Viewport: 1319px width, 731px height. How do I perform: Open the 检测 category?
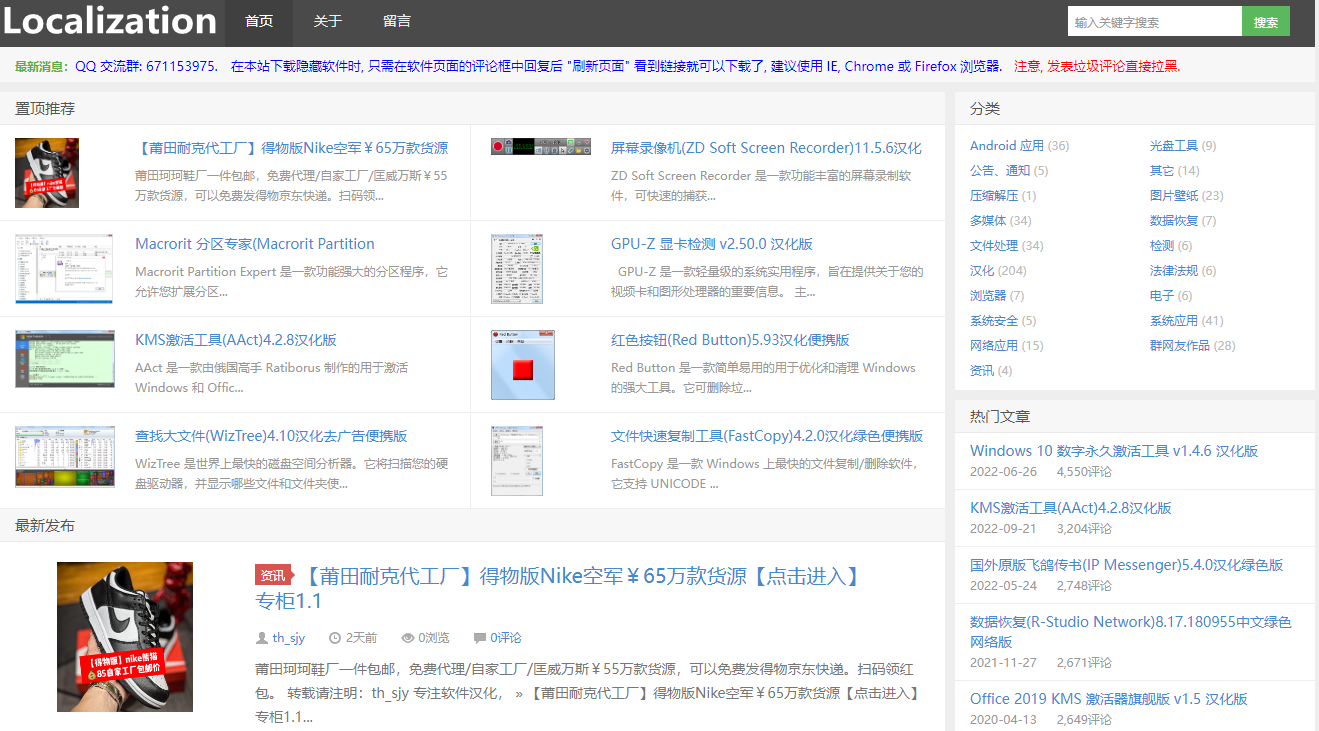(x=1162, y=246)
